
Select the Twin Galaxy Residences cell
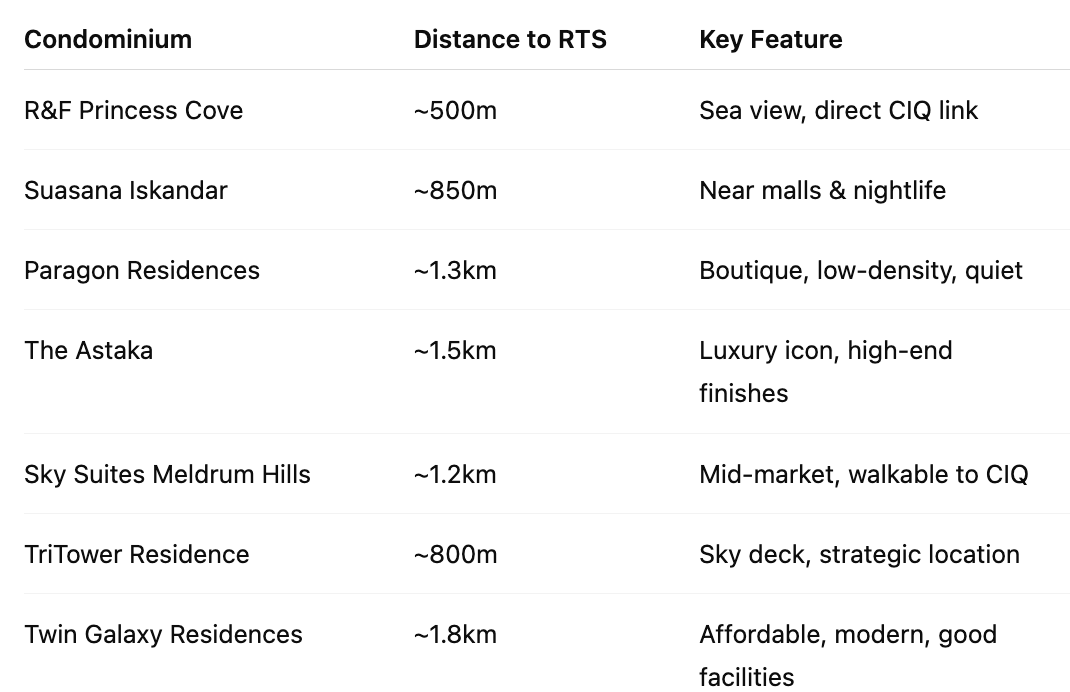point(163,635)
